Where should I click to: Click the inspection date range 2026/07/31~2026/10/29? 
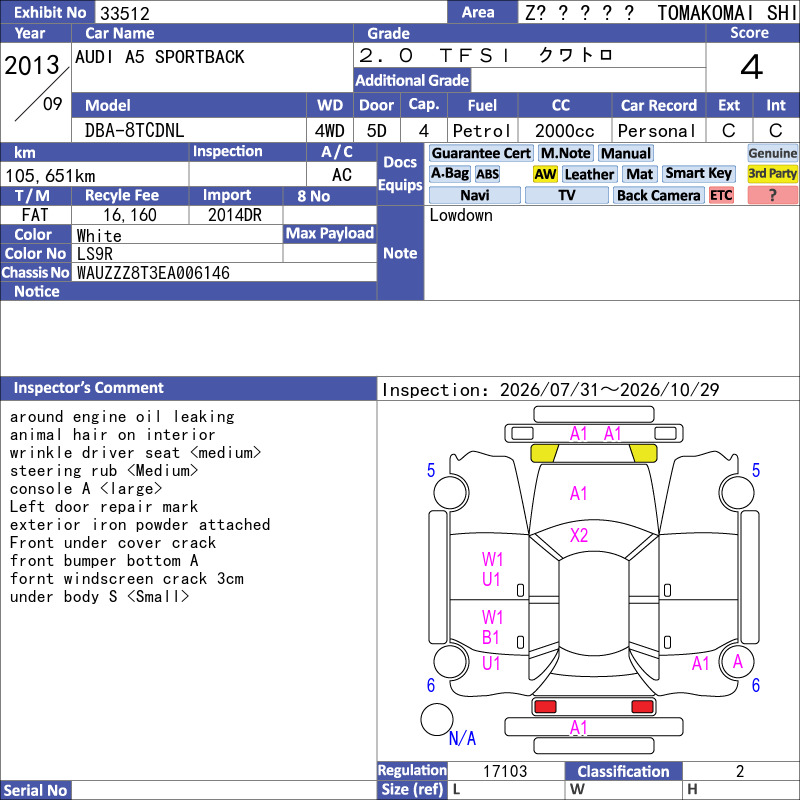pyautogui.click(x=610, y=390)
